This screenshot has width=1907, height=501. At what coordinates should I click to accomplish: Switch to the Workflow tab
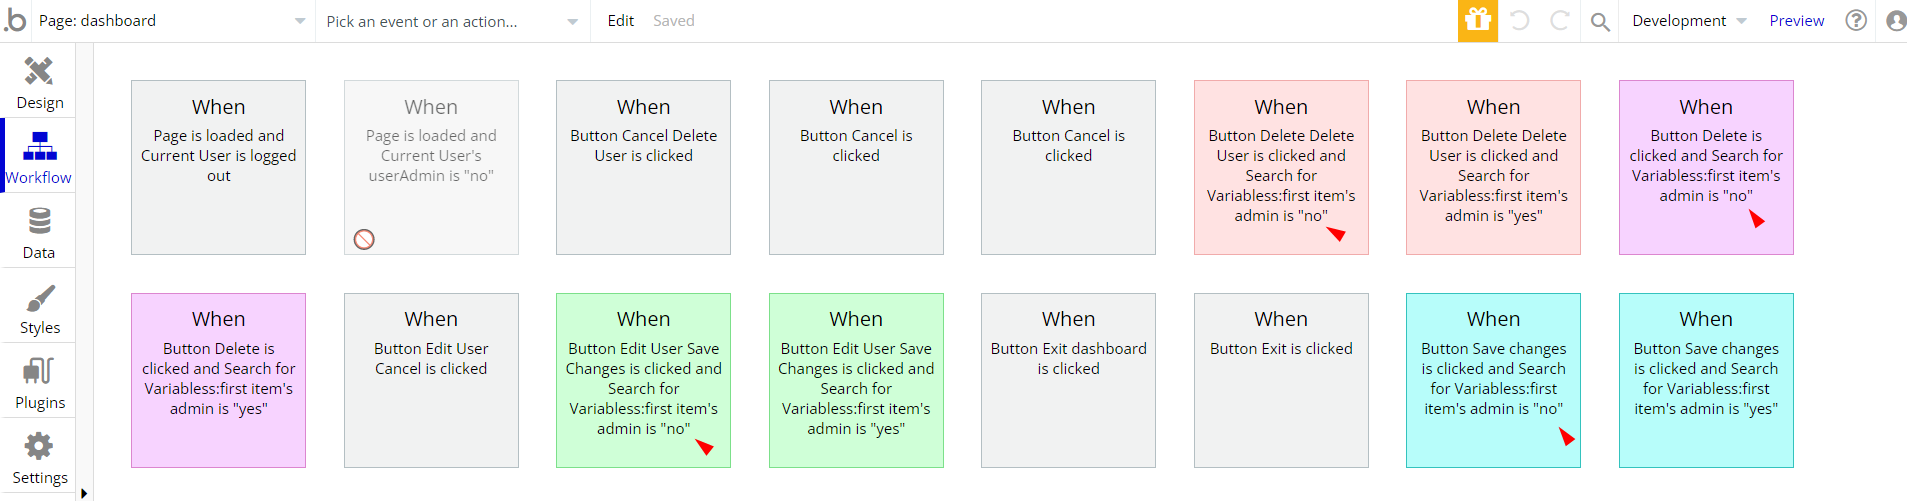[x=39, y=156]
